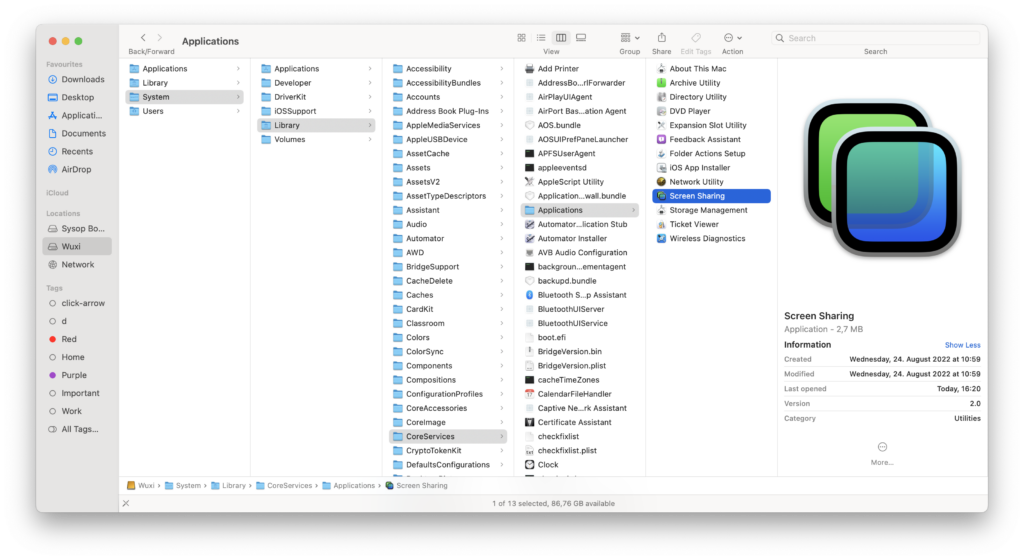Open All Tags... in the sidebar
The image size is (1024, 560).
77,429
